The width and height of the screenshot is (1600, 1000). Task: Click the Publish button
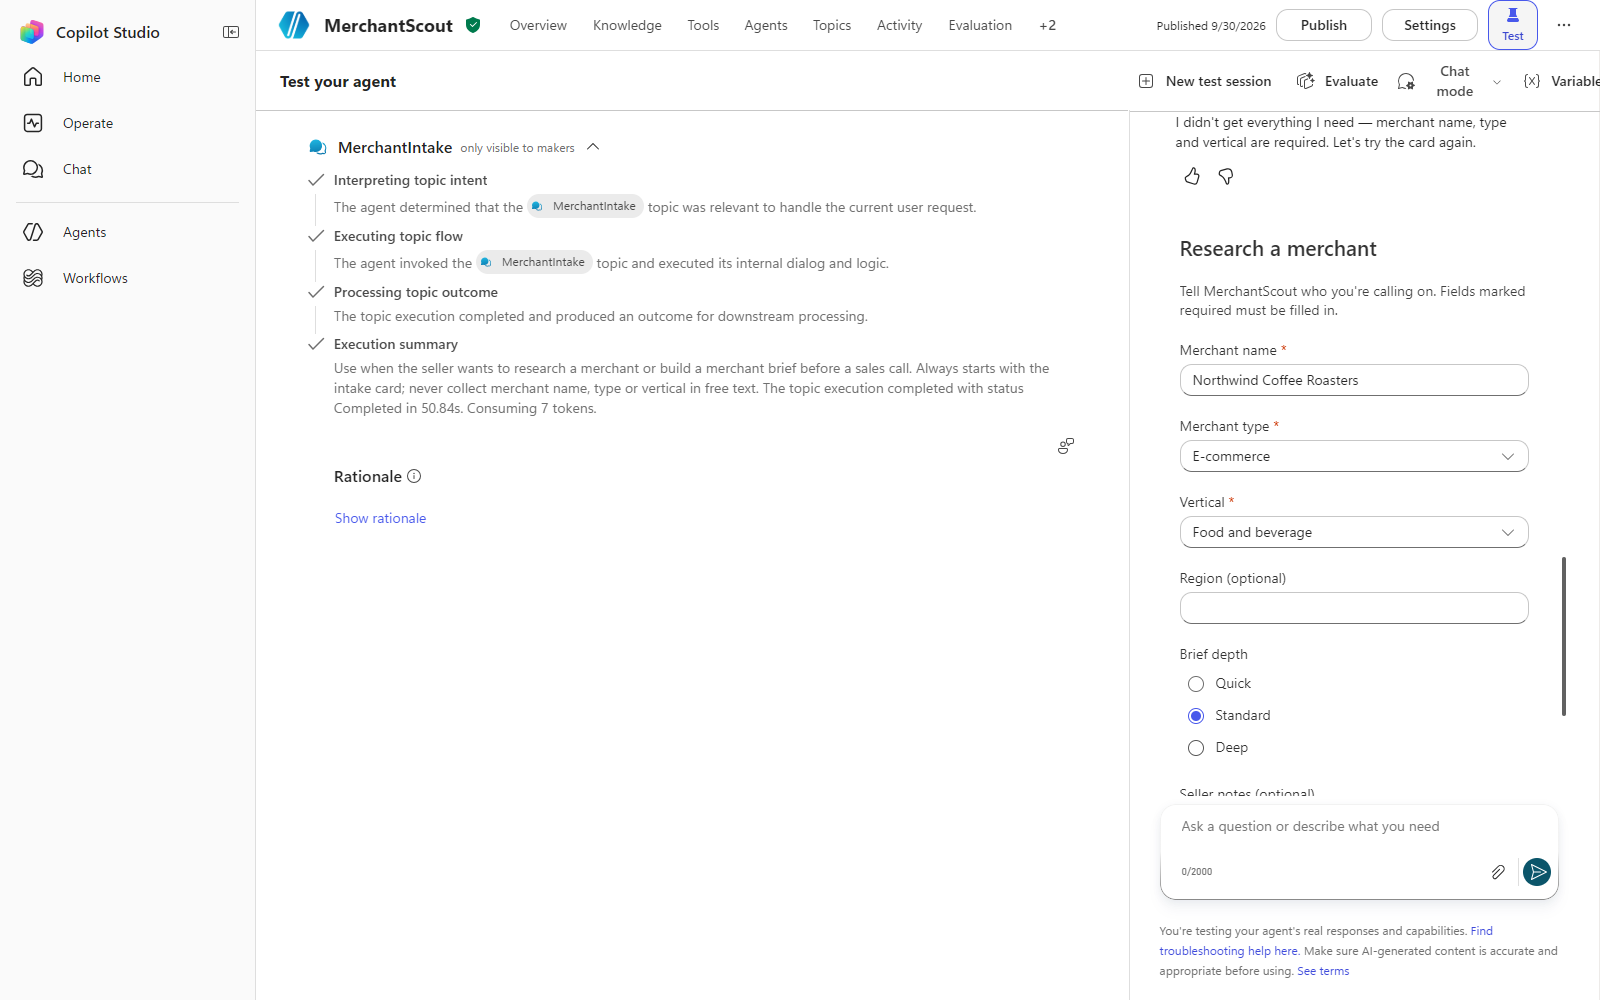(x=1324, y=25)
